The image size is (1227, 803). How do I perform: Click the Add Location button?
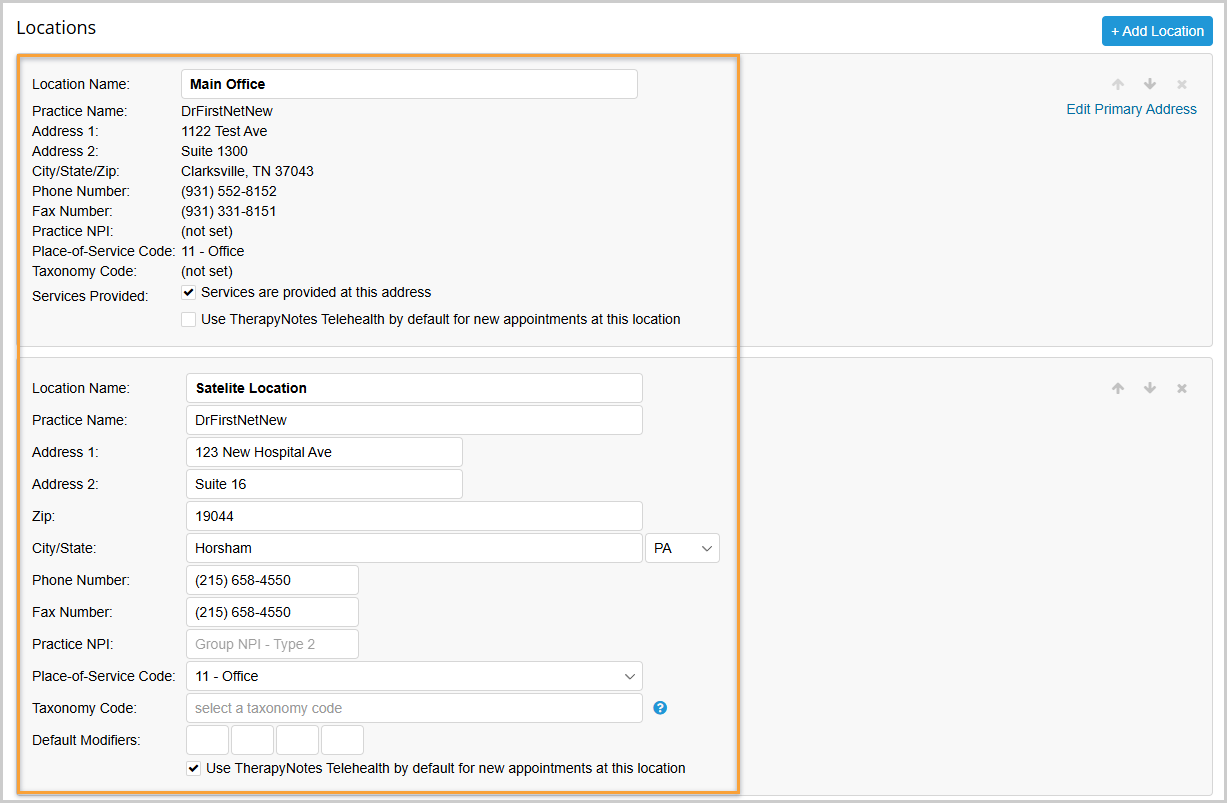point(1157,31)
